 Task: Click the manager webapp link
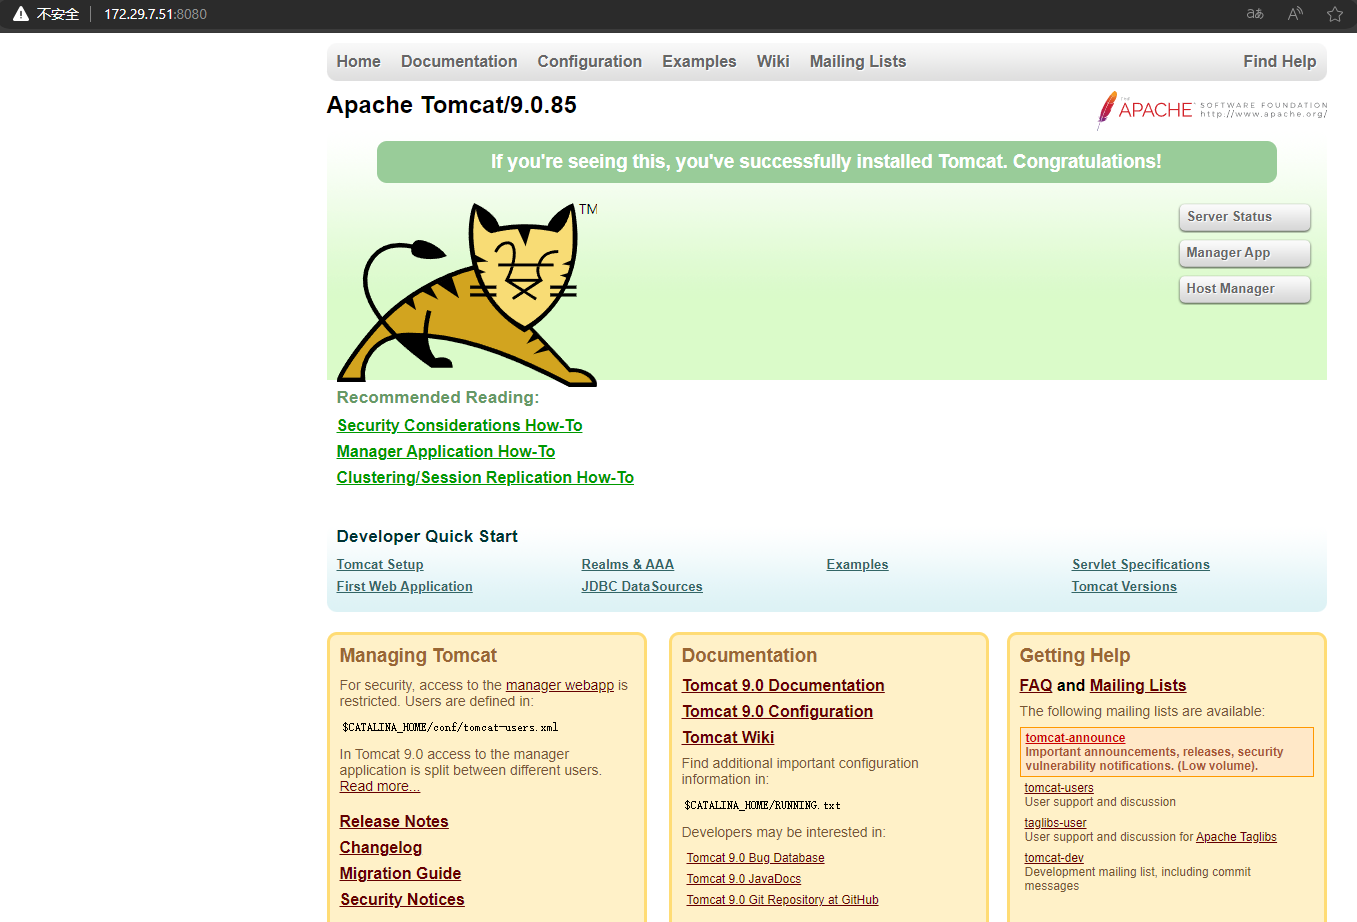point(560,686)
